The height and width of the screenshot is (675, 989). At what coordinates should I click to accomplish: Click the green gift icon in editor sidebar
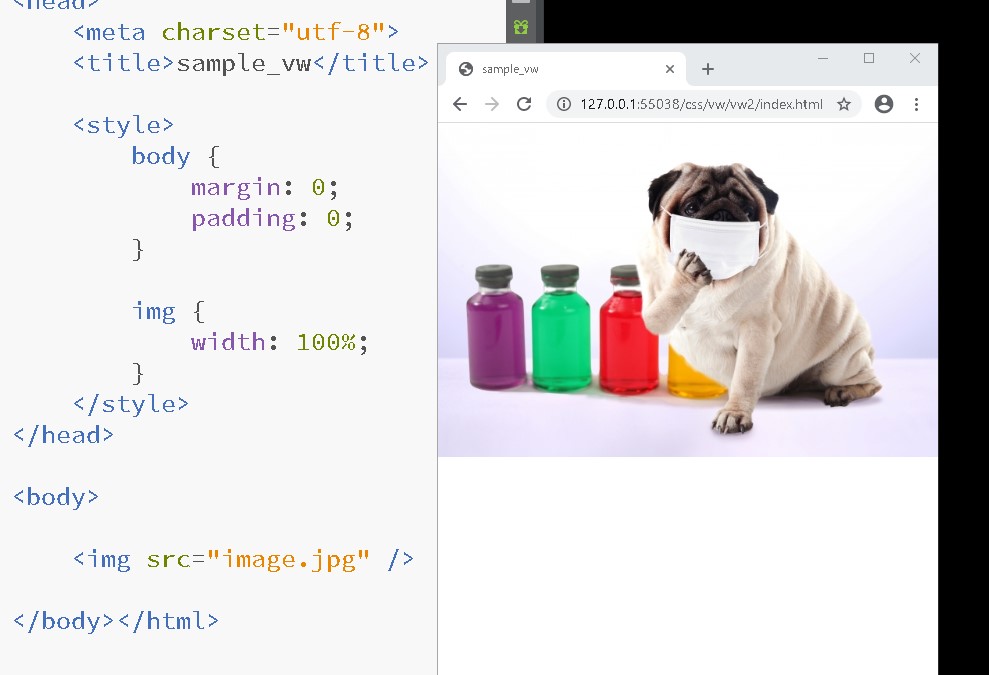tap(521, 28)
